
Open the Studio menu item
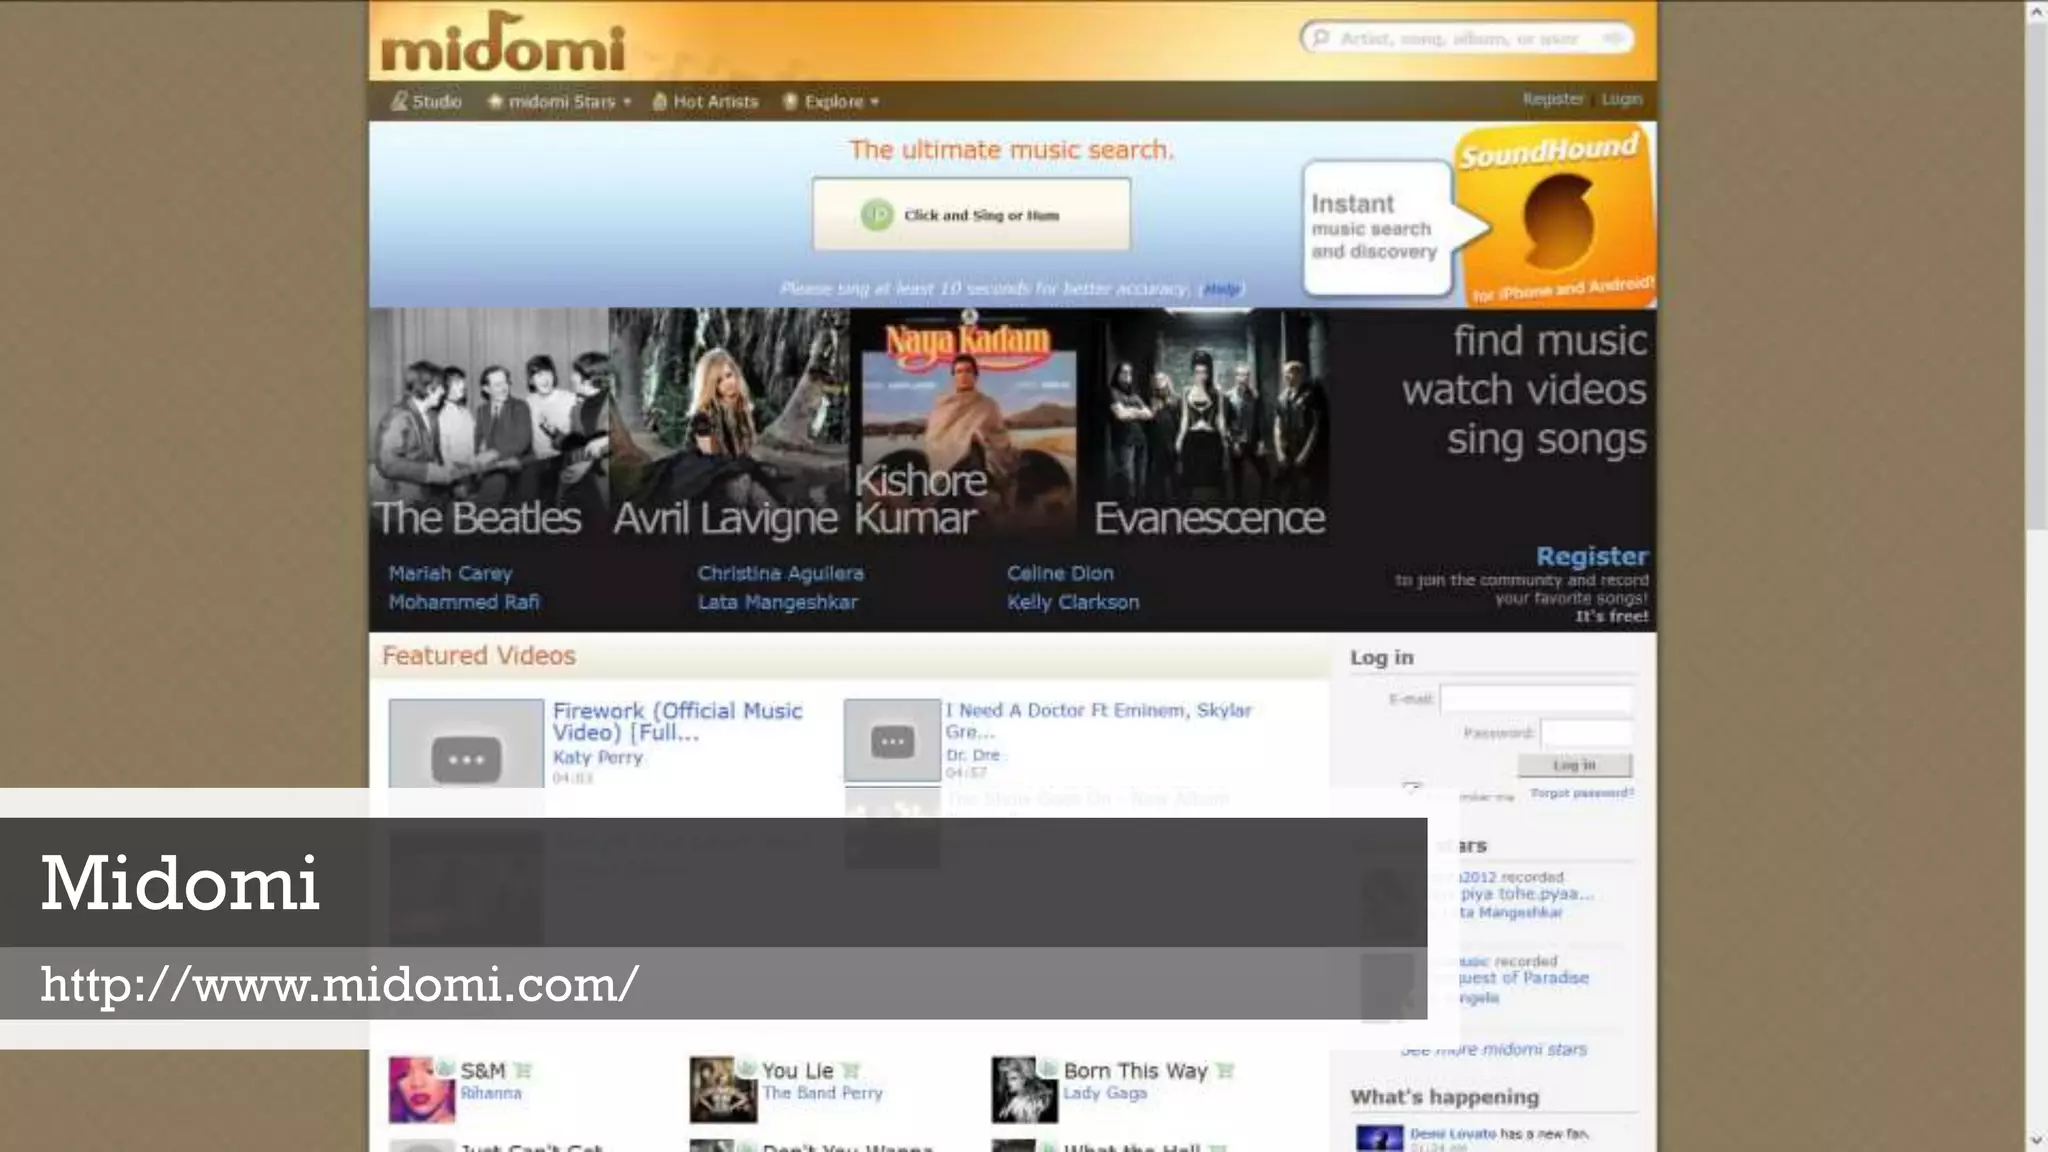pyautogui.click(x=427, y=101)
